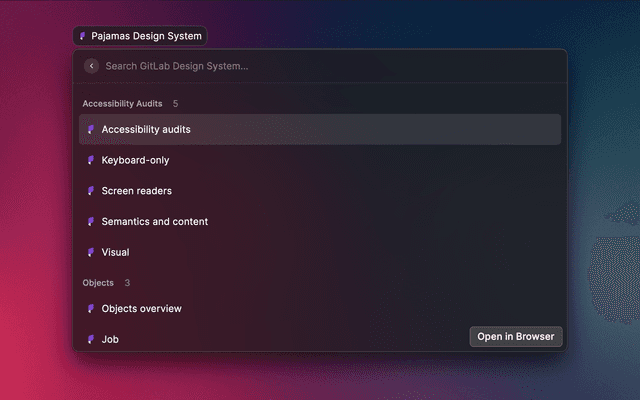The image size is (640, 400).
Task: Click the back arrow button beside search
Action: pyautogui.click(x=92, y=66)
